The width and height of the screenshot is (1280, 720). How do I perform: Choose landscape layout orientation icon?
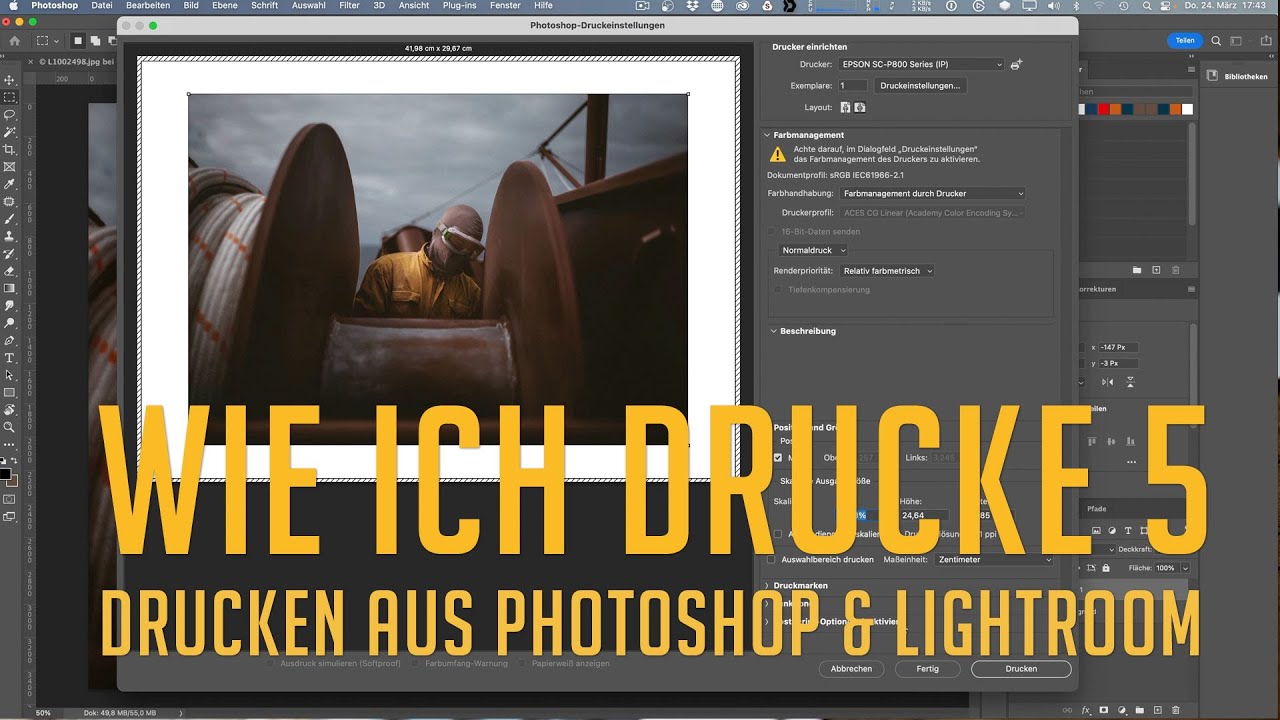click(860, 107)
